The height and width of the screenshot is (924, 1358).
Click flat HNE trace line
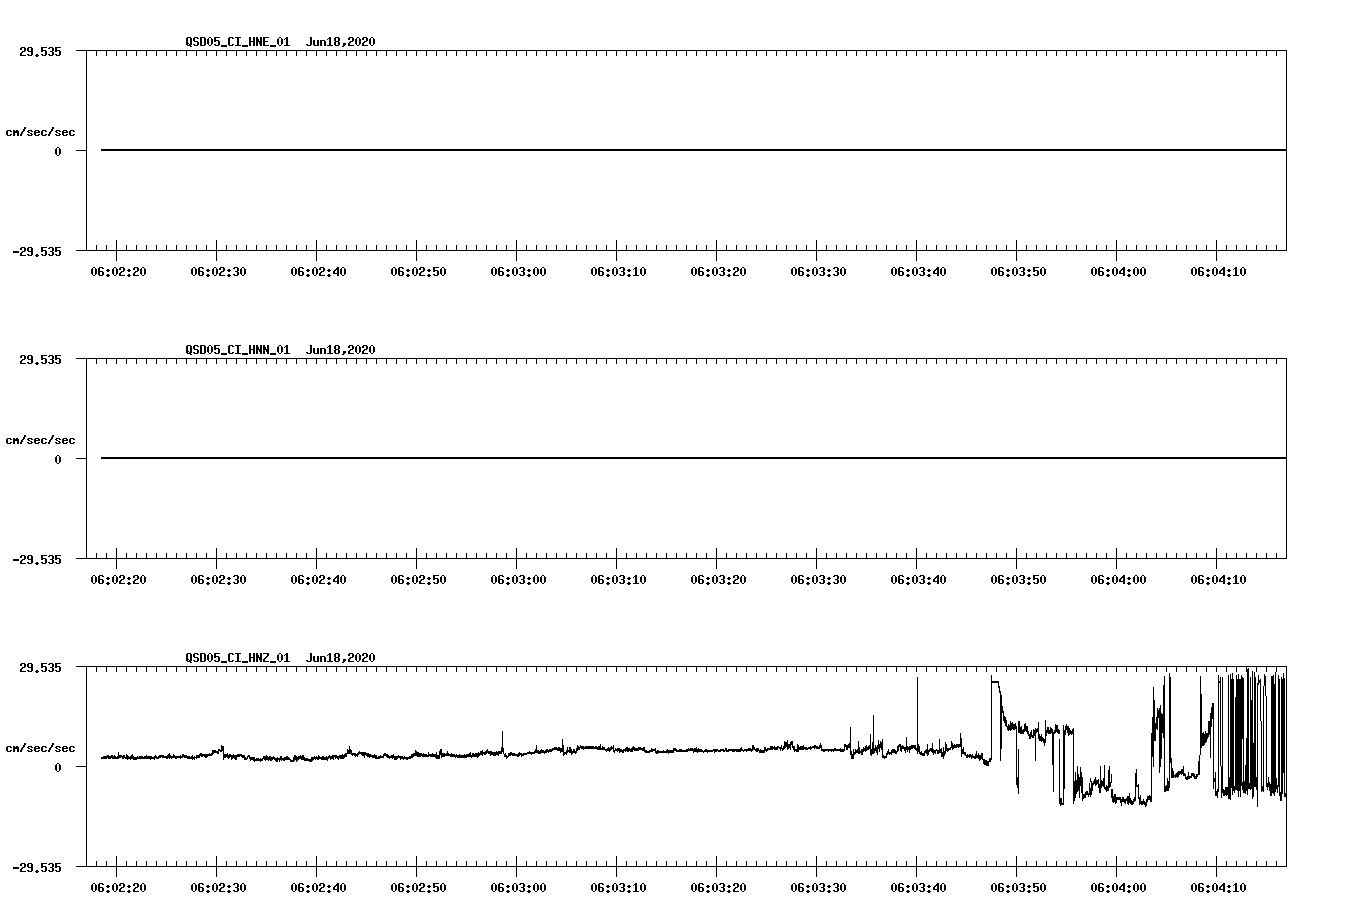693,150
